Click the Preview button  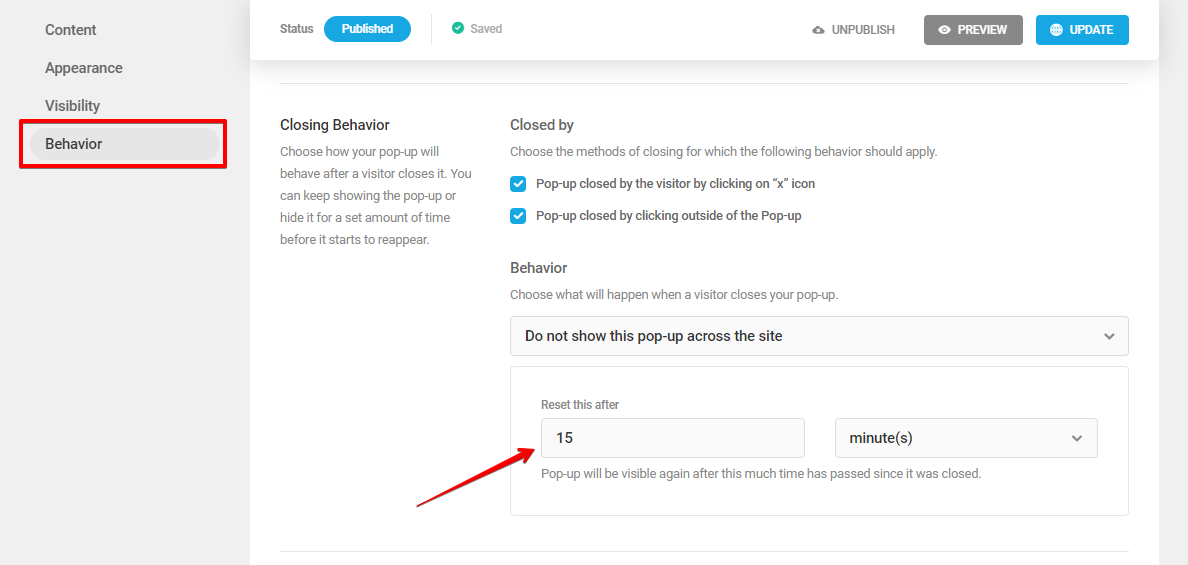click(973, 30)
